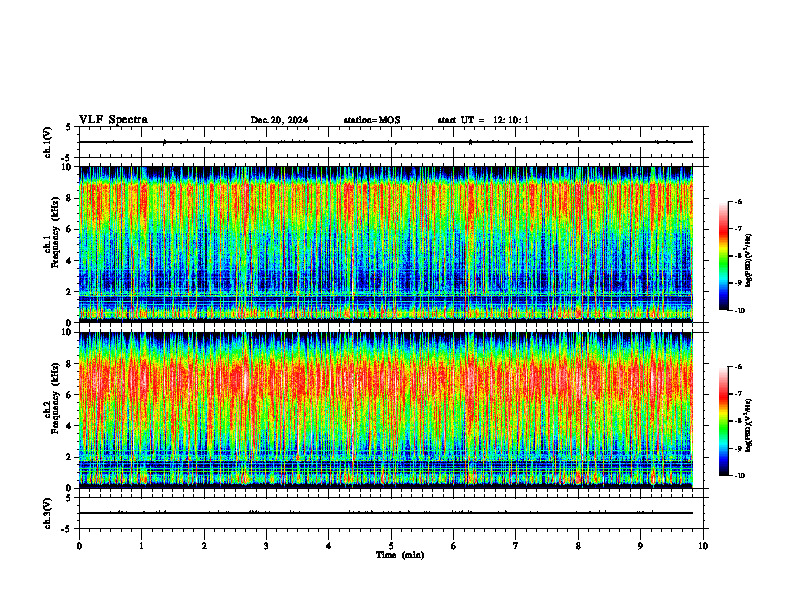Image resolution: width=792 pixels, height=612 pixels.
Task: Click the "ch.3(V)" axis label
Action: 48,513
